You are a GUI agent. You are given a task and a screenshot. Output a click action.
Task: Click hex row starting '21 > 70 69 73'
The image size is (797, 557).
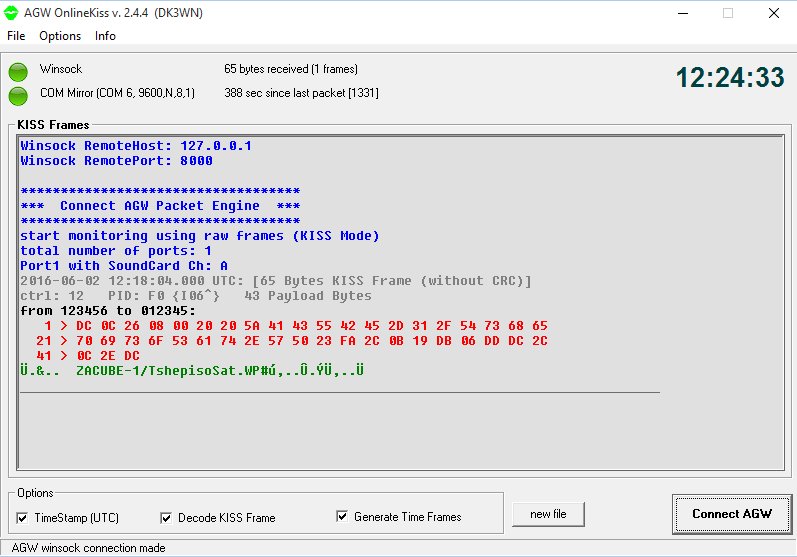tap(292, 341)
